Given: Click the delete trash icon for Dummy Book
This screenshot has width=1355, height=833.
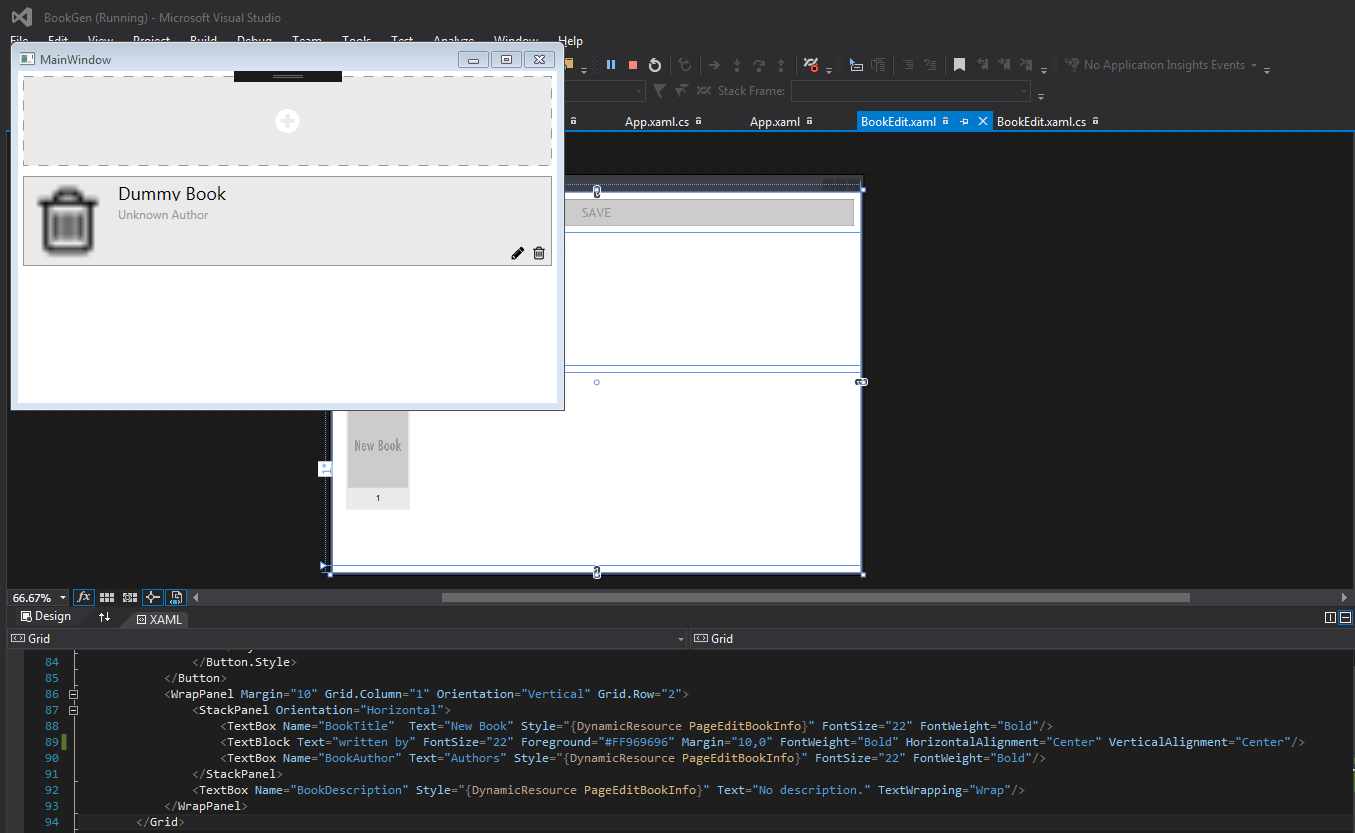Looking at the screenshot, I should tap(539, 253).
